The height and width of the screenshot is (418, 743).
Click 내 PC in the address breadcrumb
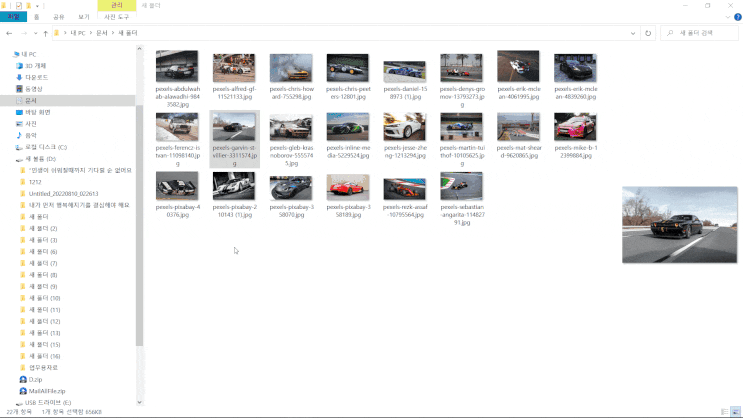coord(78,33)
